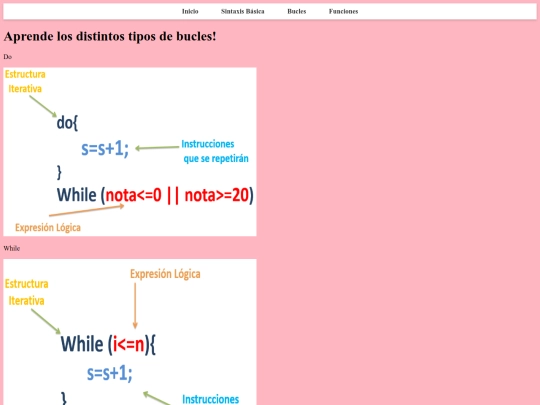
Task: Click the heading 'Aprende los distintos tipos de bucles!'
Action: coord(110,36)
